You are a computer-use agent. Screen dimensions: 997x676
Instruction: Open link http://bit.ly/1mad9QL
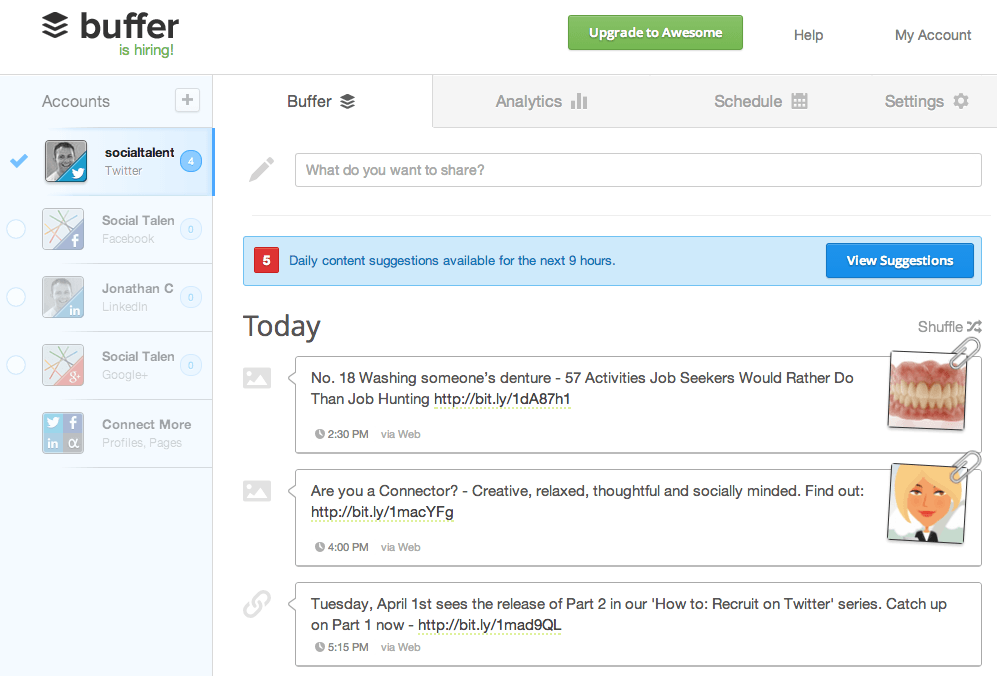pos(490,625)
